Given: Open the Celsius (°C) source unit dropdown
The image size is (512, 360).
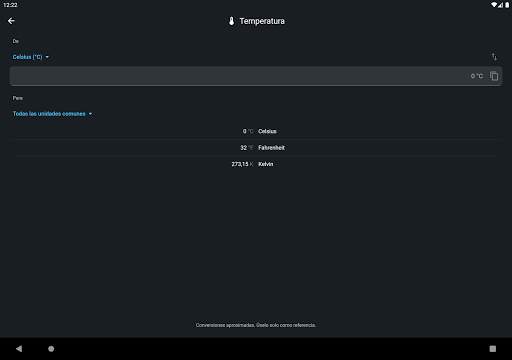Looking at the screenshot, I should point(31,57).
